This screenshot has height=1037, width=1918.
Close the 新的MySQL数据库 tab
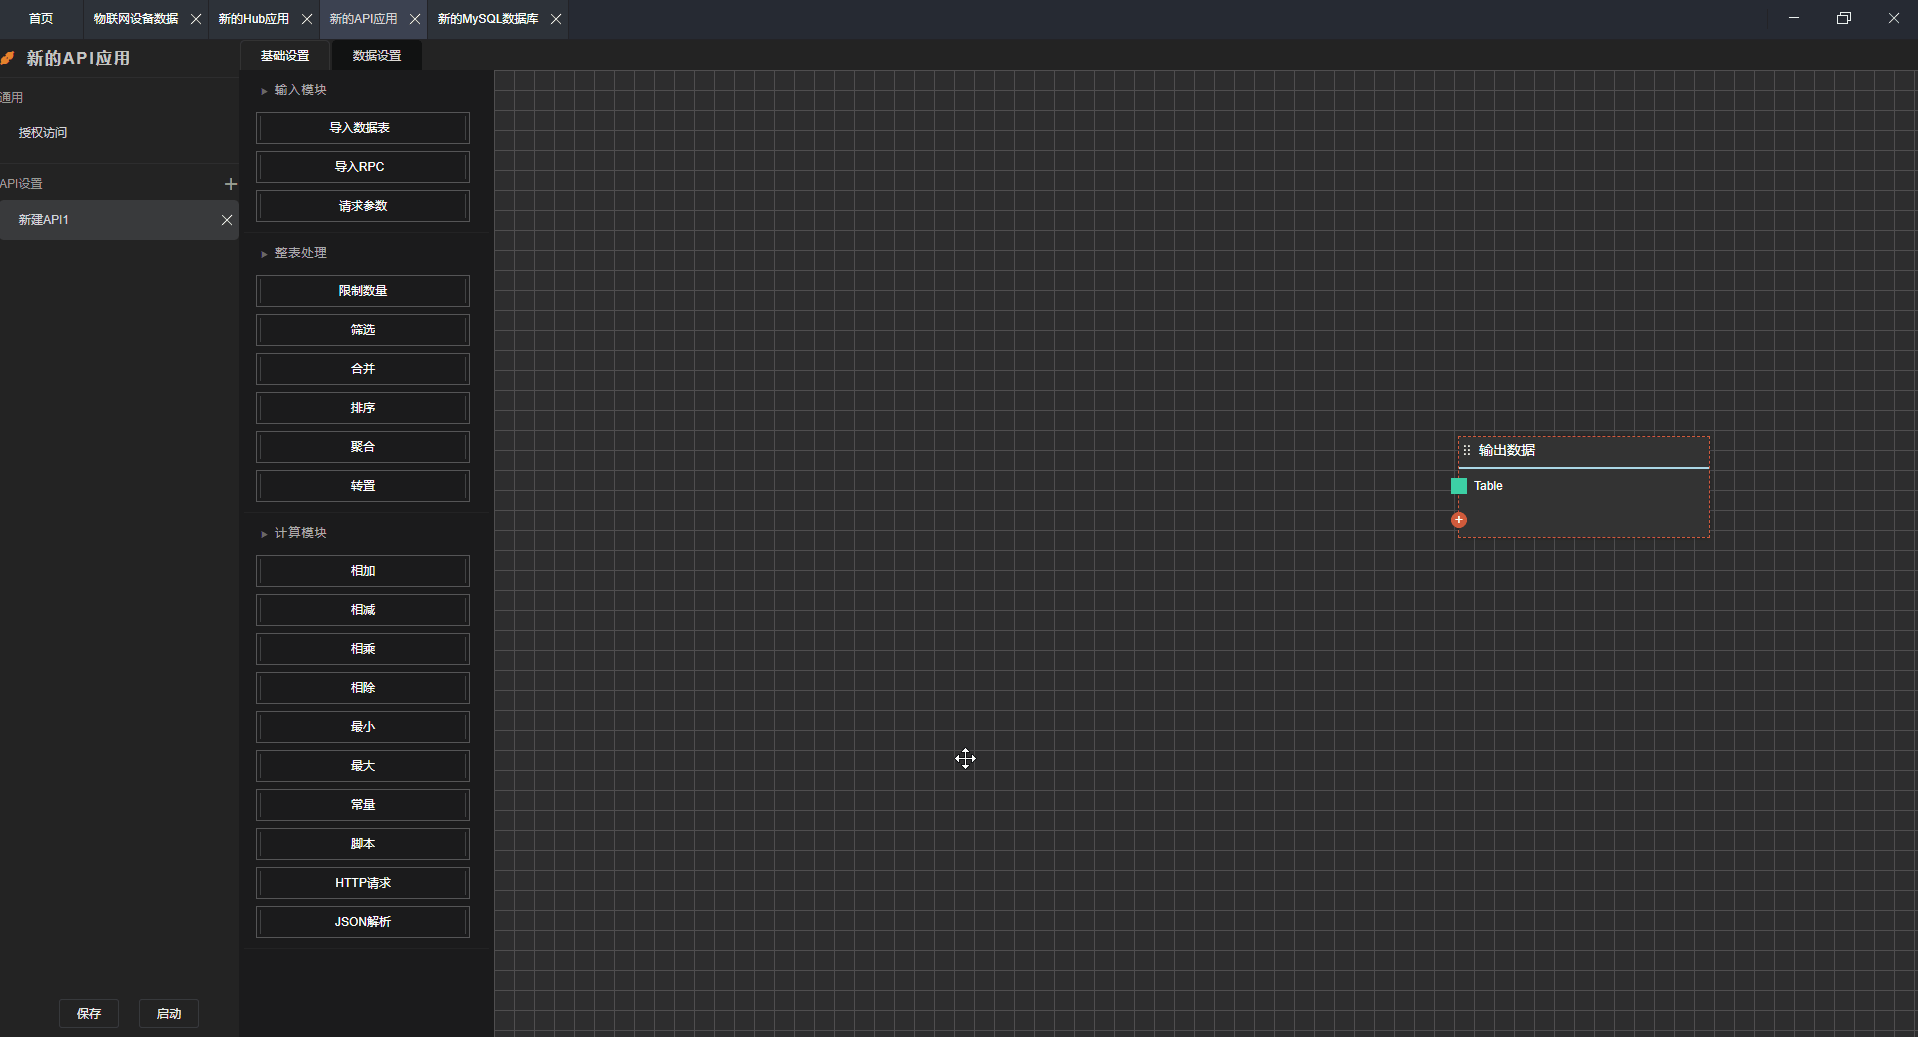(x=556, y=19)
